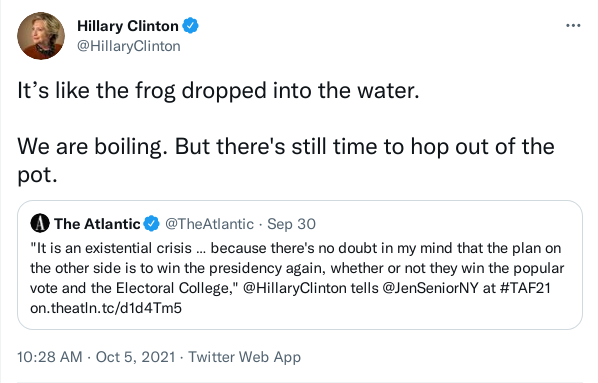Click the Twitter Web App source label
The width and height of the screenshot is (598, 383).
click(x=244, y=357)
